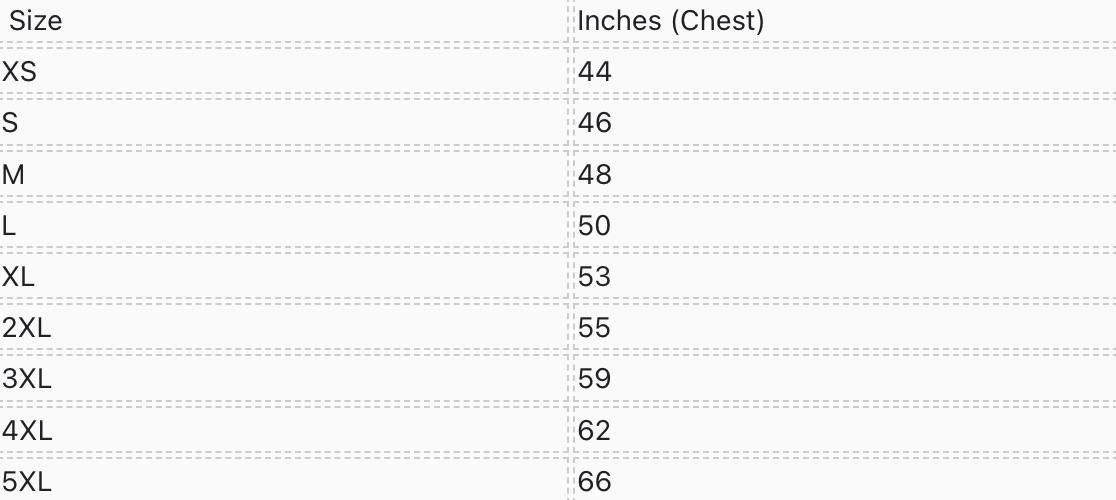
Task: Click the chest value 55
Action: click(x=594, y=328)
